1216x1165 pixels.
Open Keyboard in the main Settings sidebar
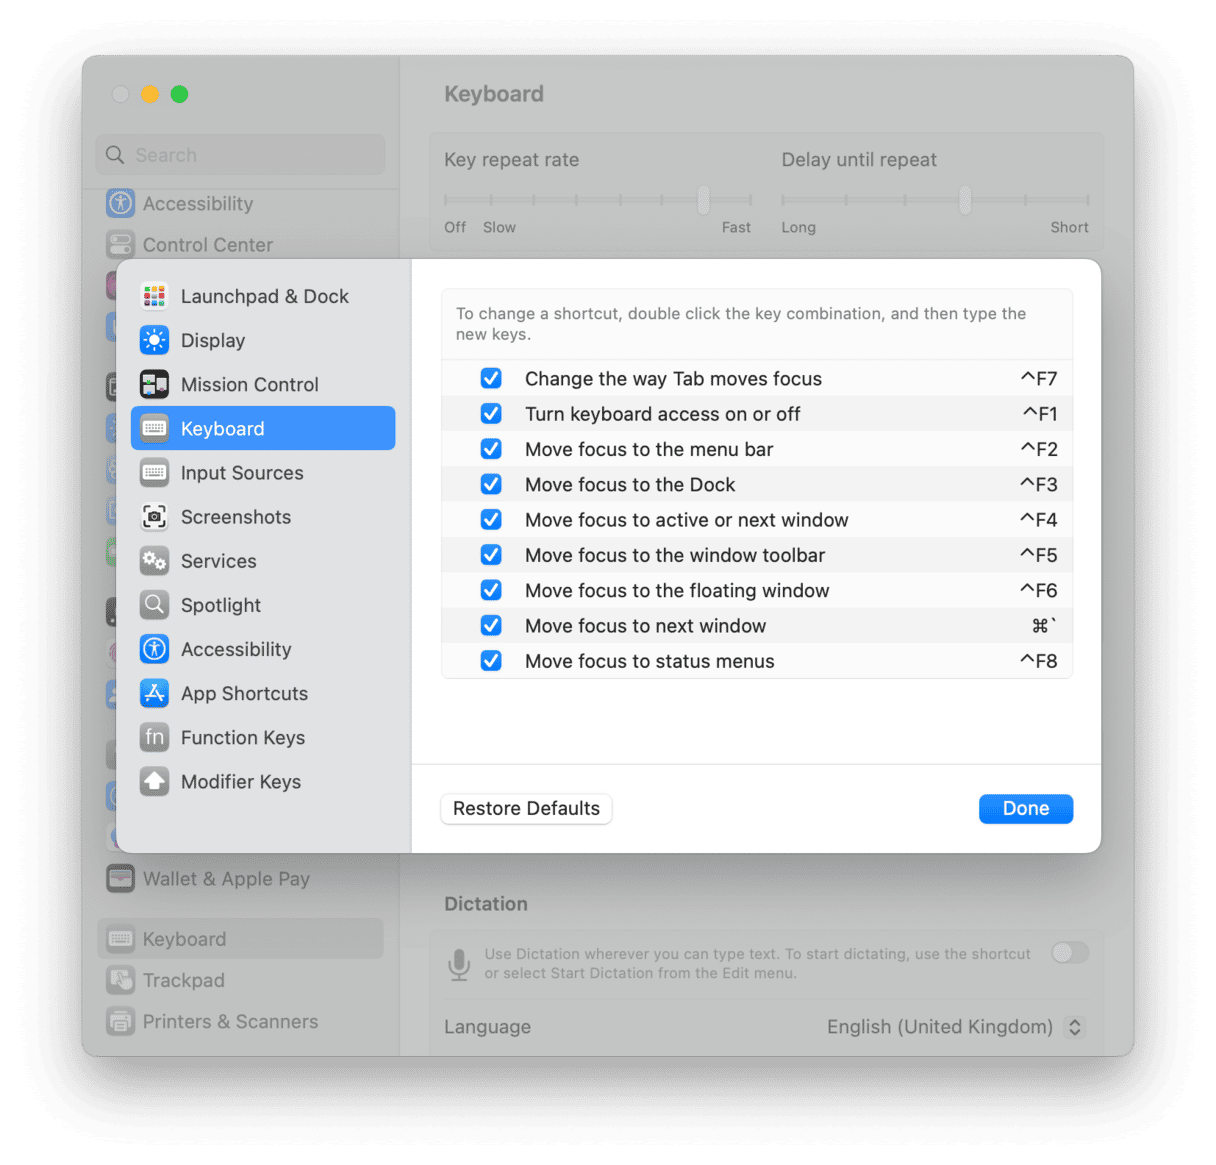tap(241, 938)
